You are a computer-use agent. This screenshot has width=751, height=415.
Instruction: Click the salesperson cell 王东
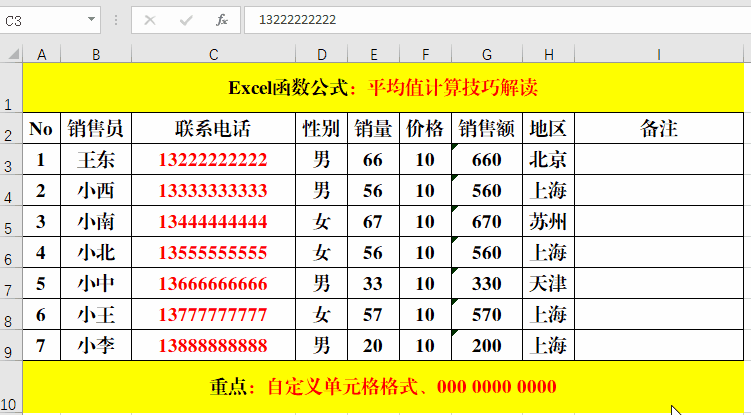click(x=96, y=160)
